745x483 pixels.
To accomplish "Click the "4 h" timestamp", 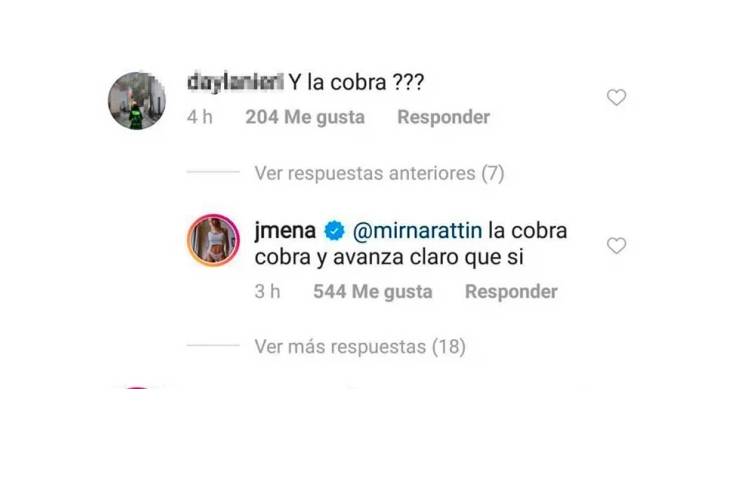I will click(200, 117).
